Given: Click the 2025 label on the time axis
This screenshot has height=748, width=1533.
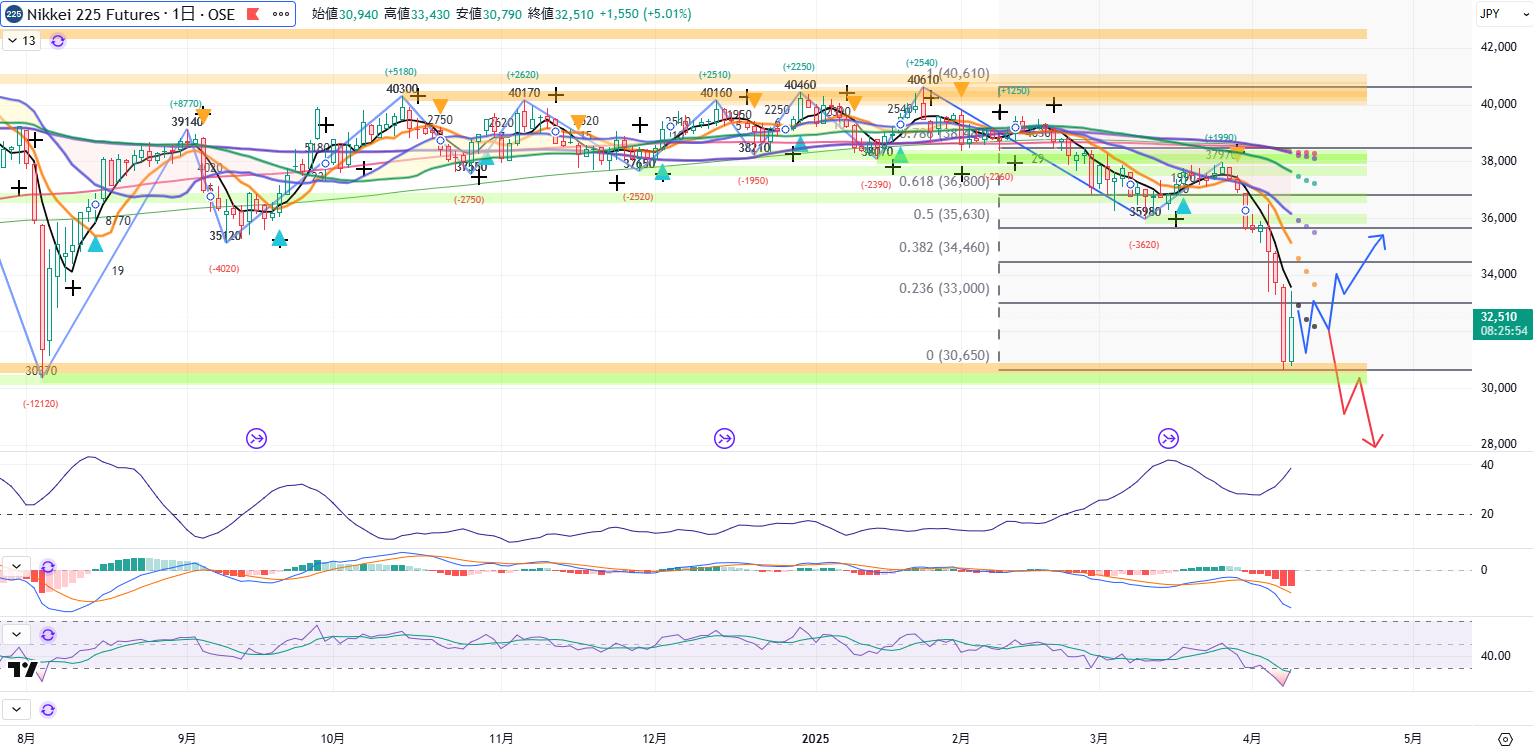Looking at the screenshot, I should (x=815, y=738).
